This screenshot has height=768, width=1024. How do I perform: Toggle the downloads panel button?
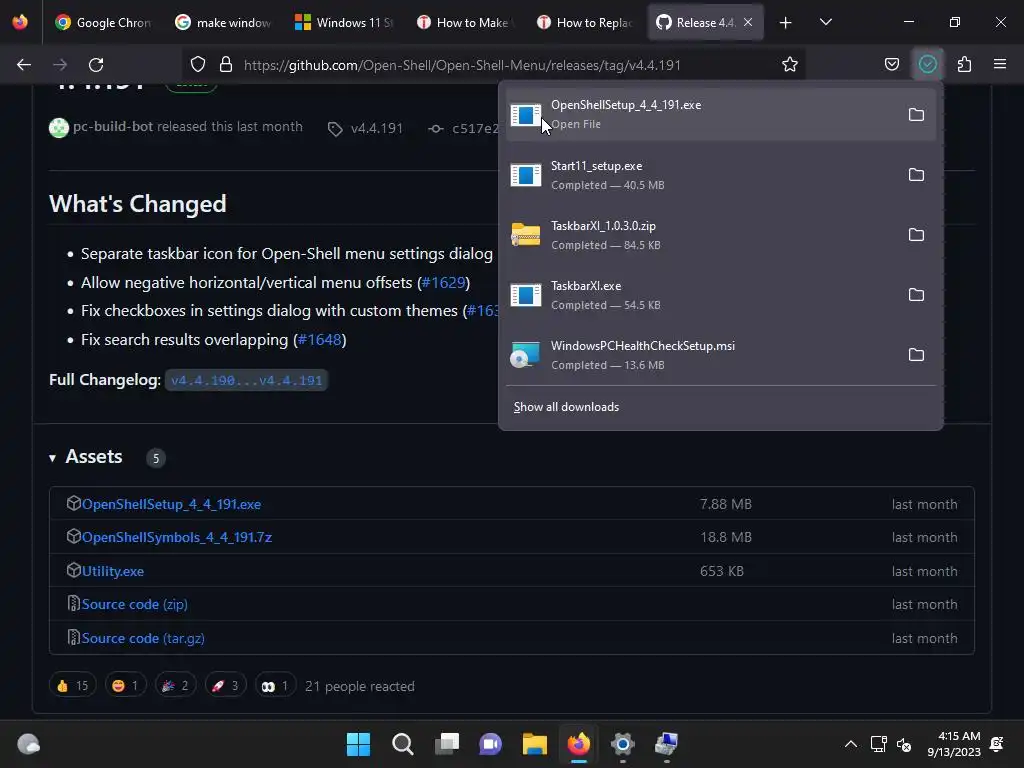(928, 65)
